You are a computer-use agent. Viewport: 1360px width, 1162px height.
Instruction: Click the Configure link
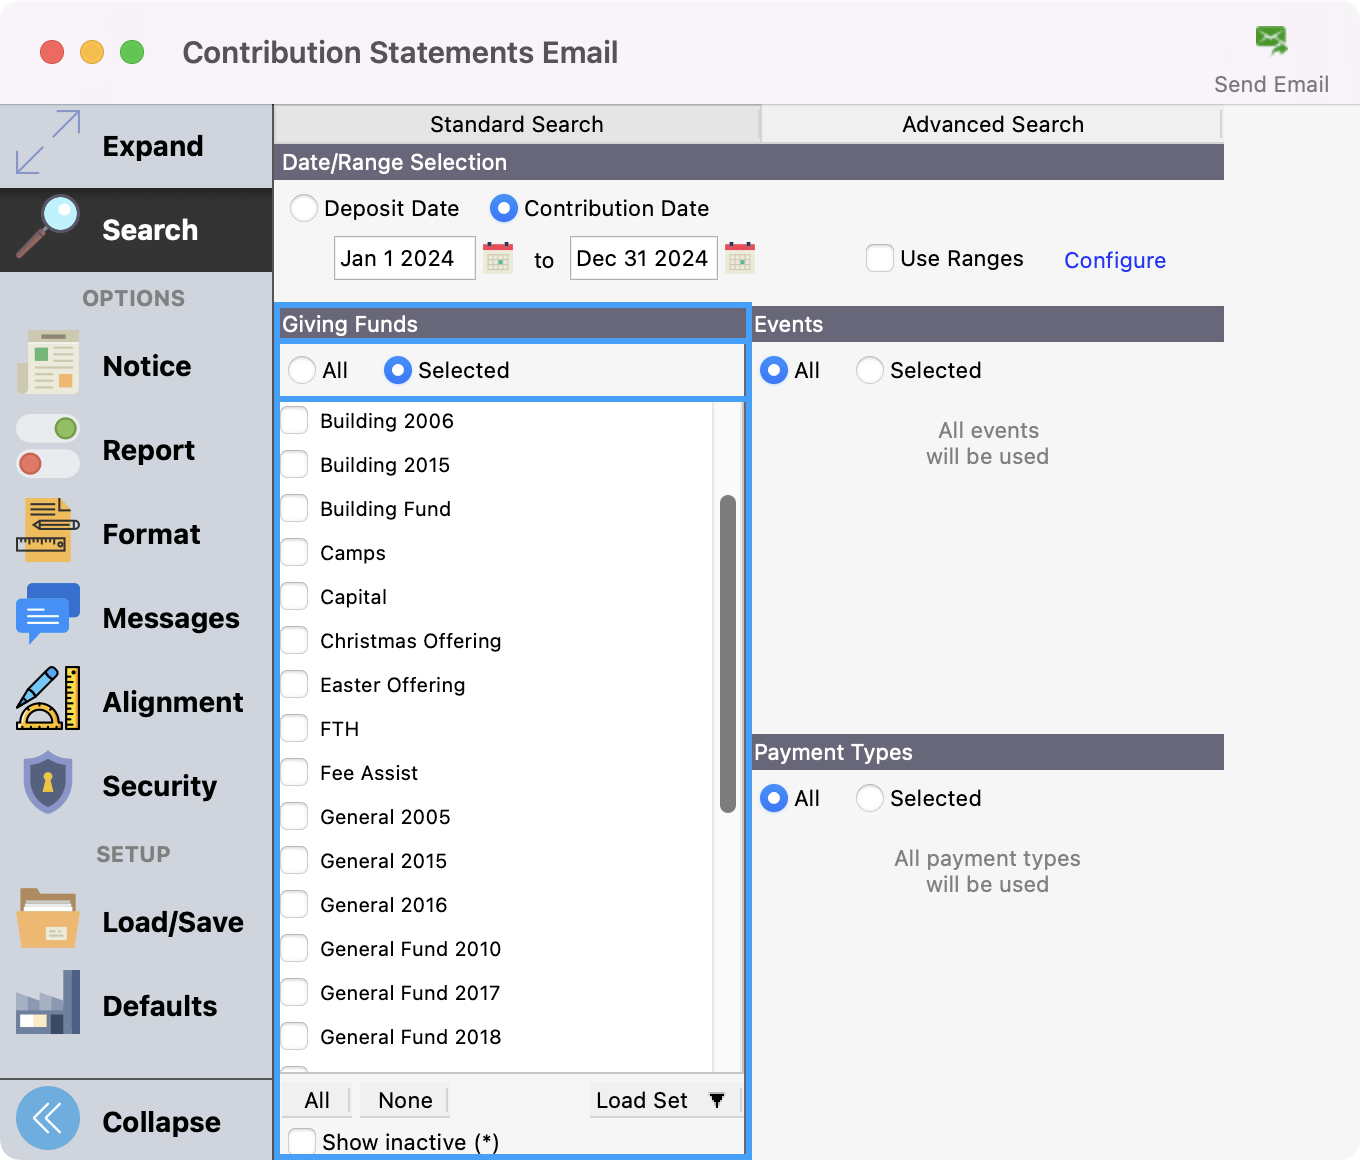point(1114,260)
